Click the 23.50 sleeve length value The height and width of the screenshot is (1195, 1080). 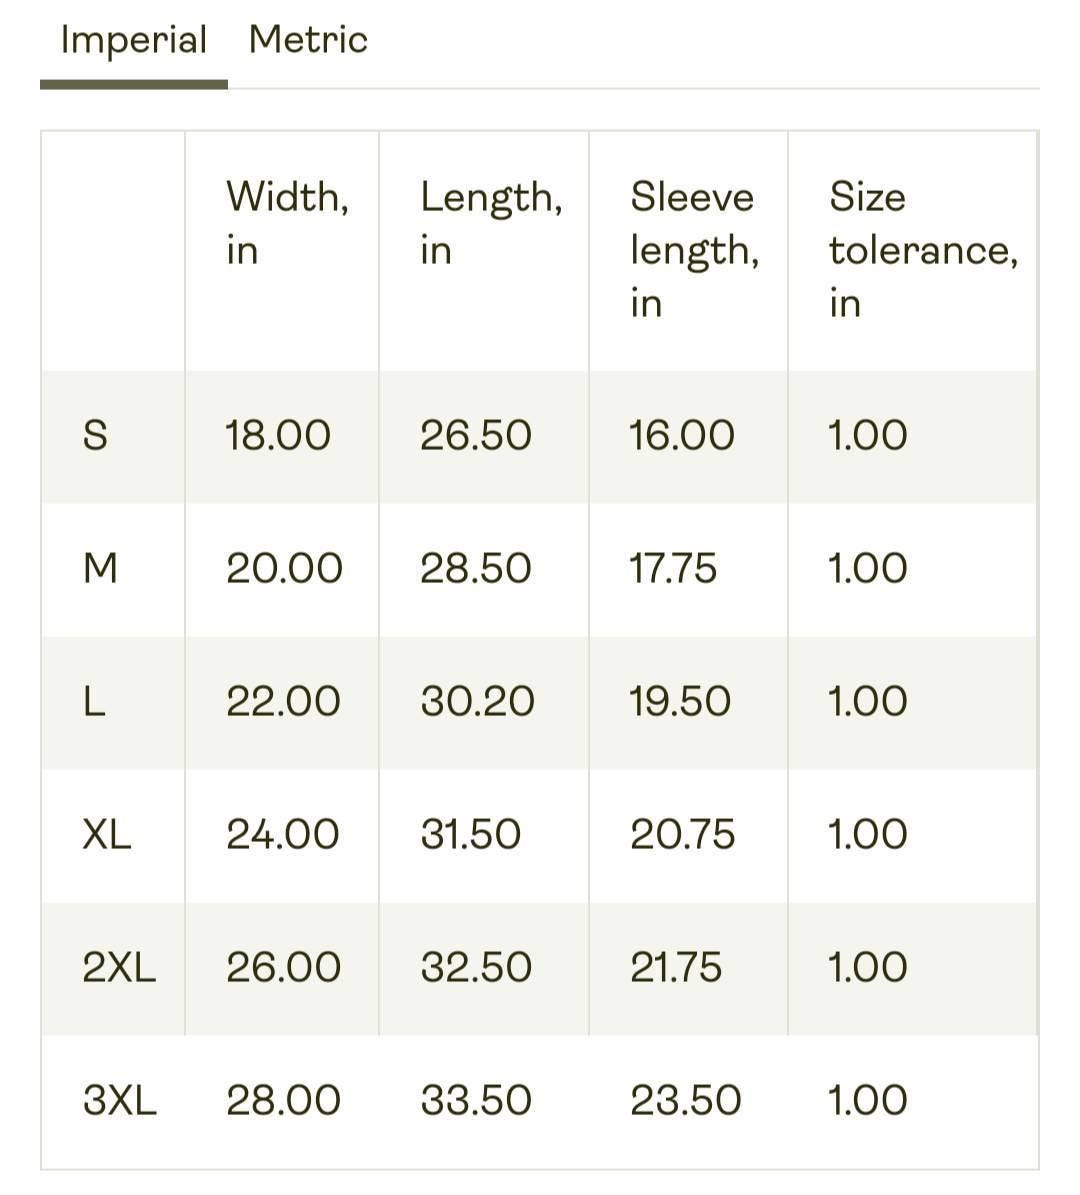point(685,1100)
